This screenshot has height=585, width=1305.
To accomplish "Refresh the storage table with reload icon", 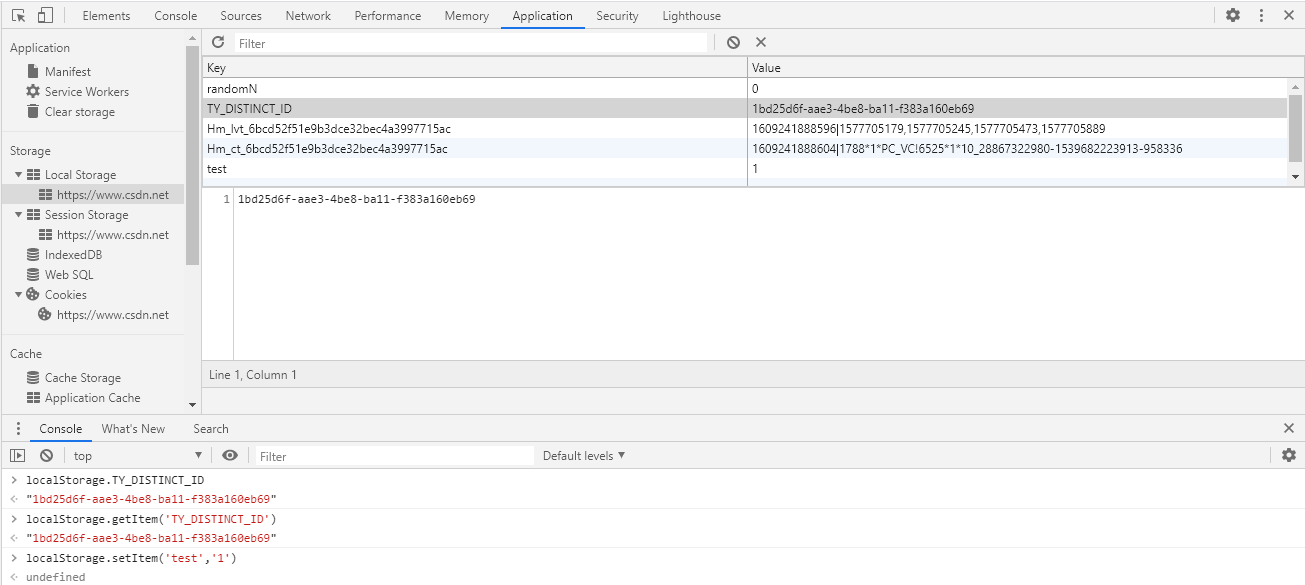I will 218,43.
